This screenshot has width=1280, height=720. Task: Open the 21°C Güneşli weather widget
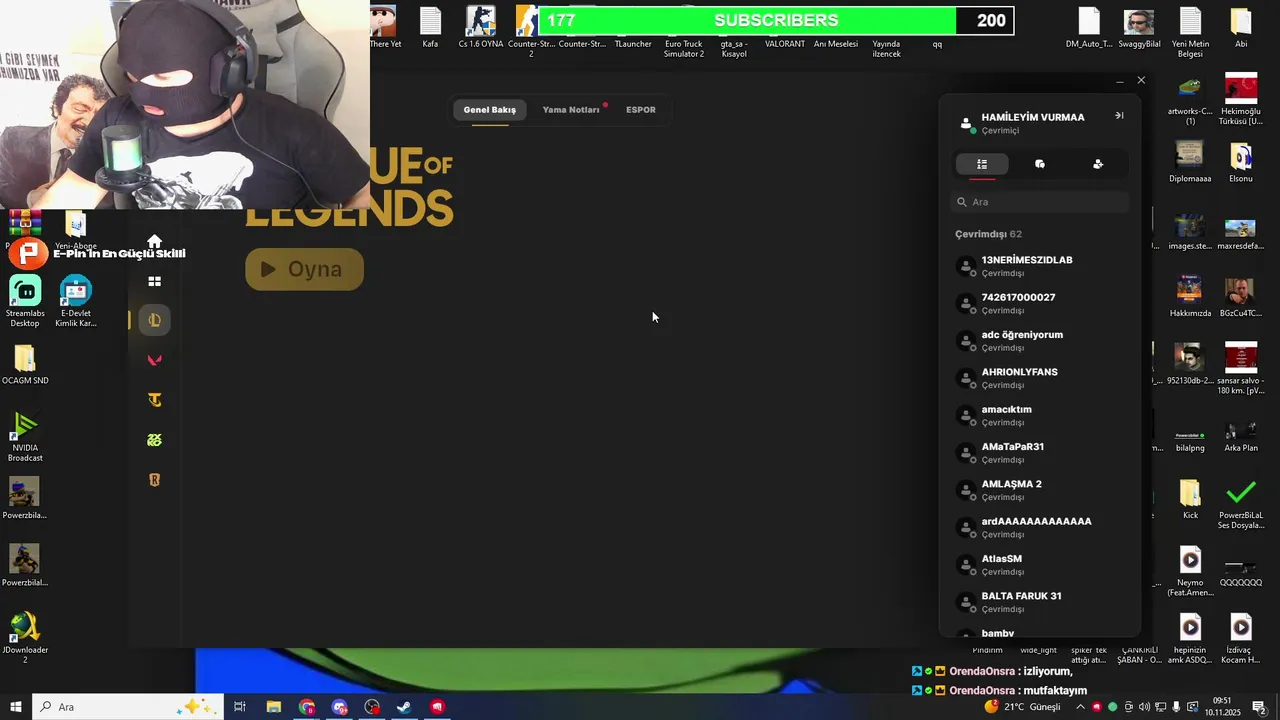pyautogui.click(x=1022, y=707)
